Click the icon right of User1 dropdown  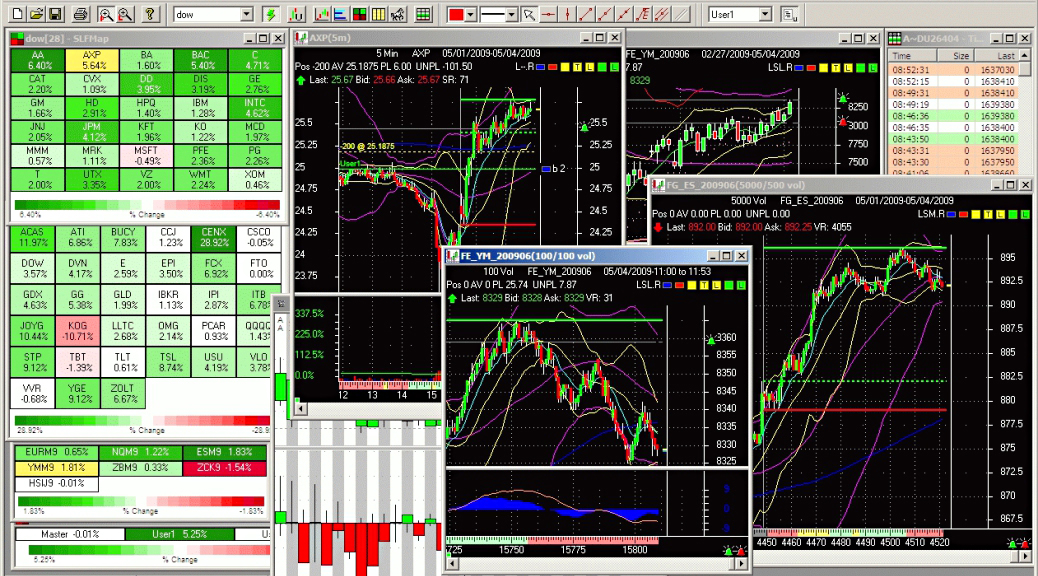(x=789, y=14)
